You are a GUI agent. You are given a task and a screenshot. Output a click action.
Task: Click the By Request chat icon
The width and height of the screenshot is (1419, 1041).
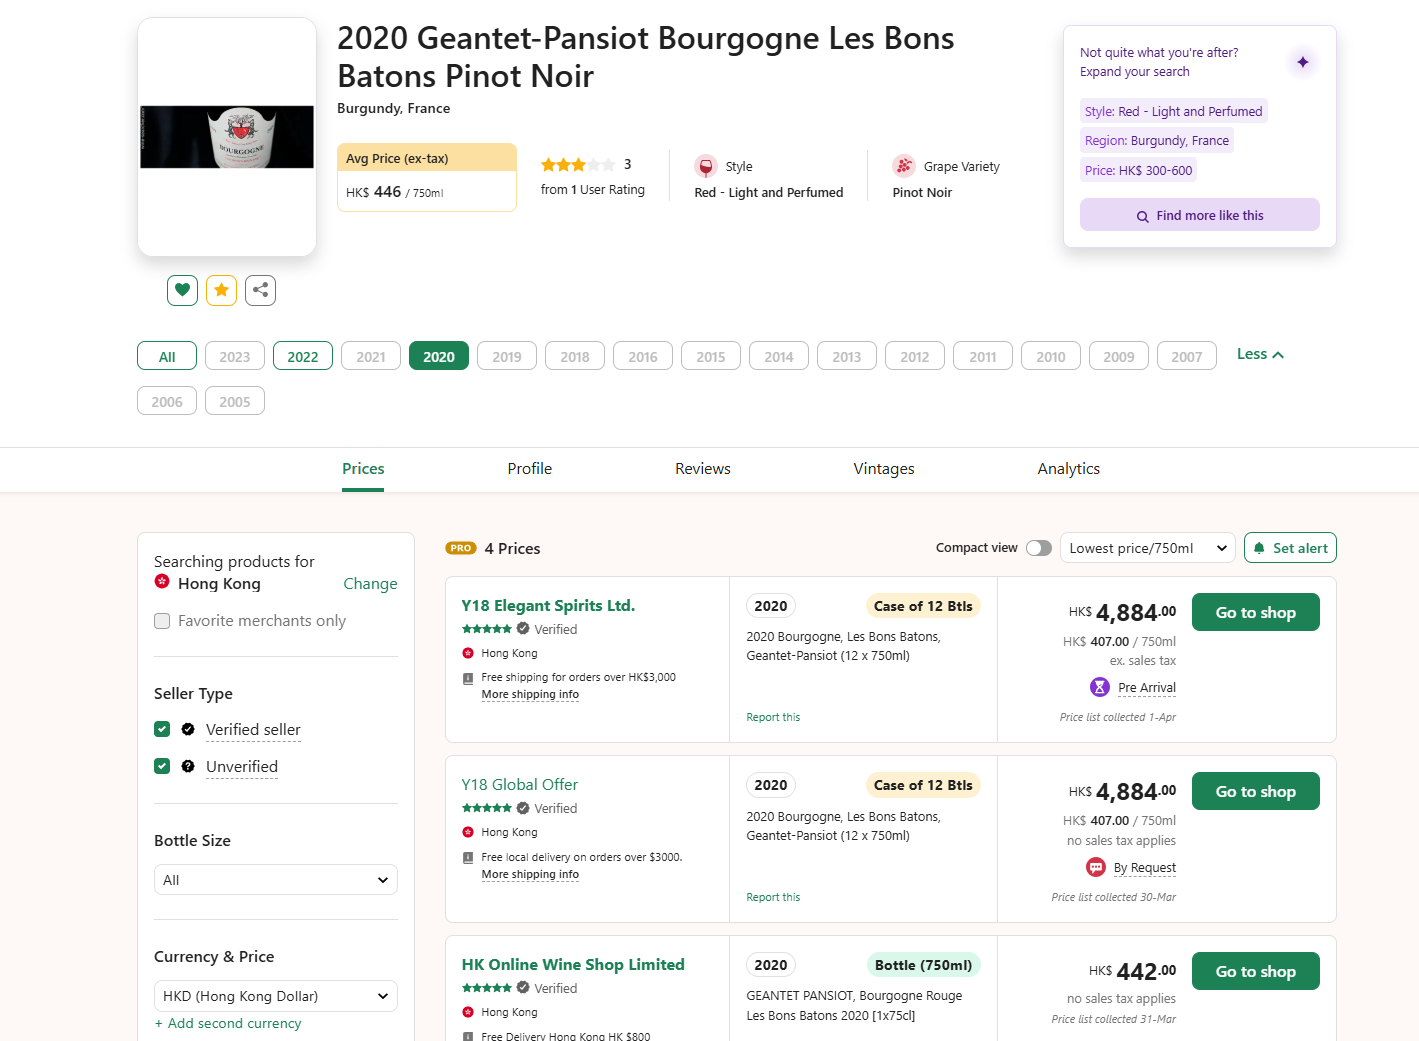pos(1096,867)
